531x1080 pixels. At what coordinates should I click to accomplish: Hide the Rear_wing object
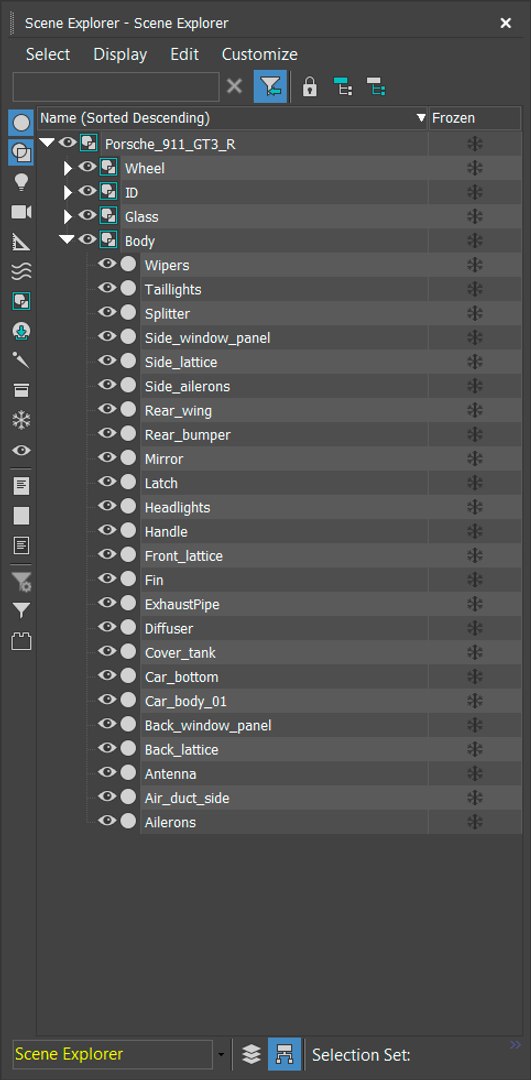click(x=106, y=410)
